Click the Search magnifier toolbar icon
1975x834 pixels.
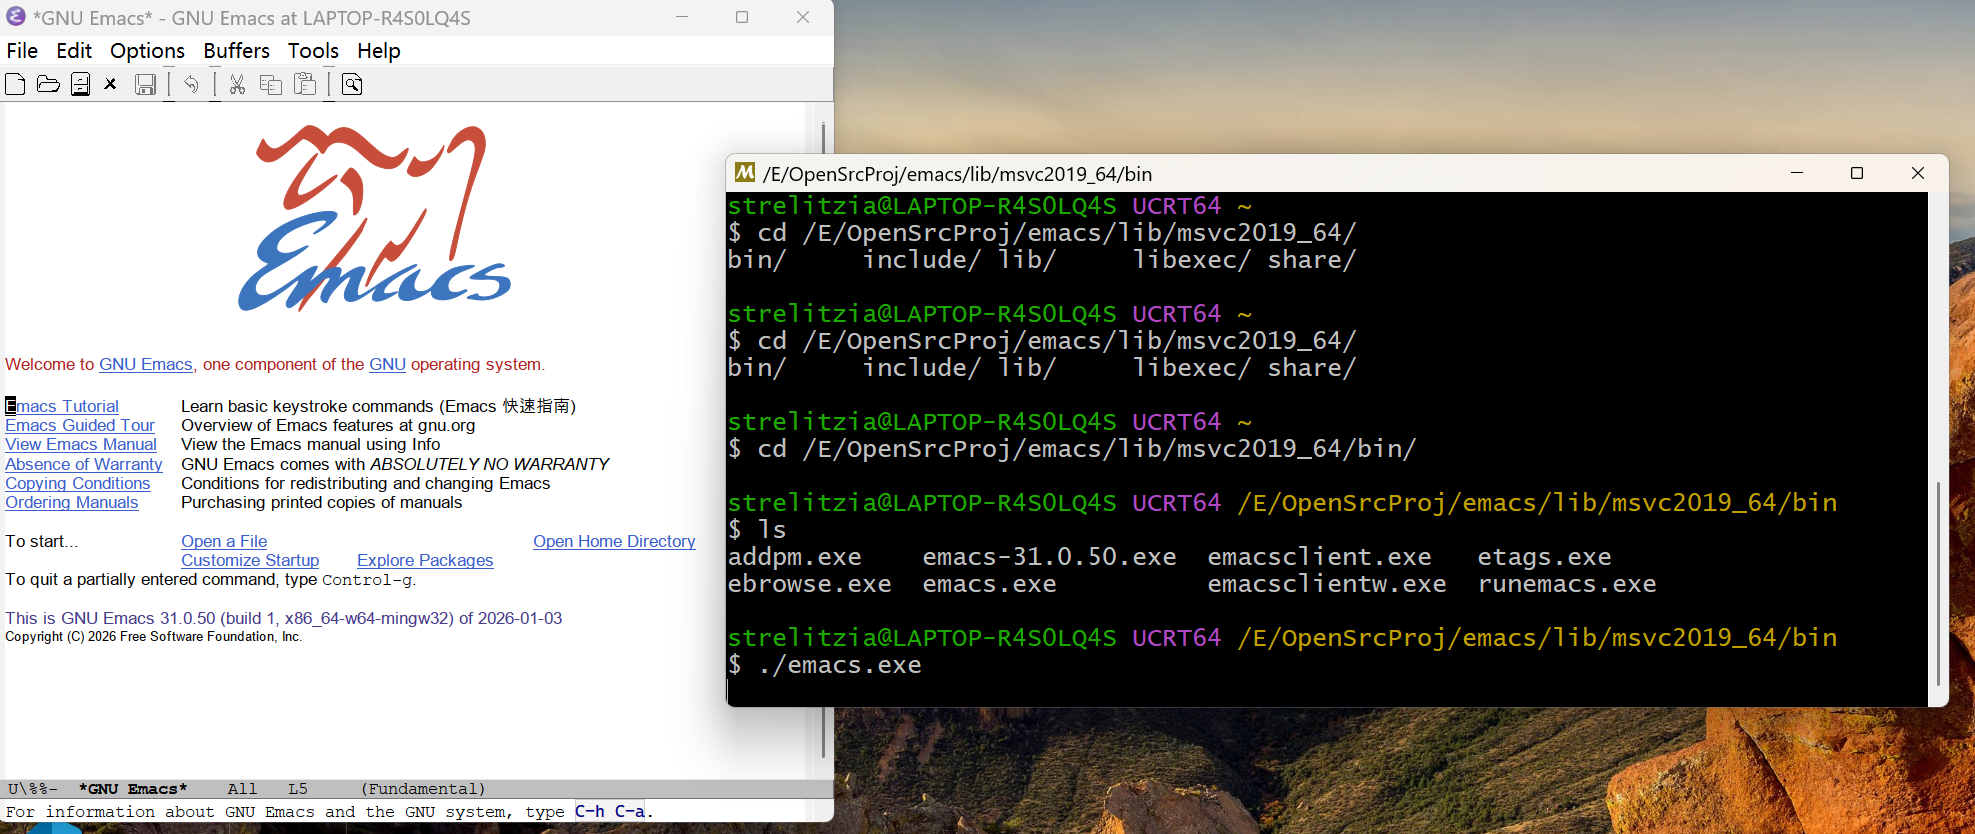[x=352, y=84]
